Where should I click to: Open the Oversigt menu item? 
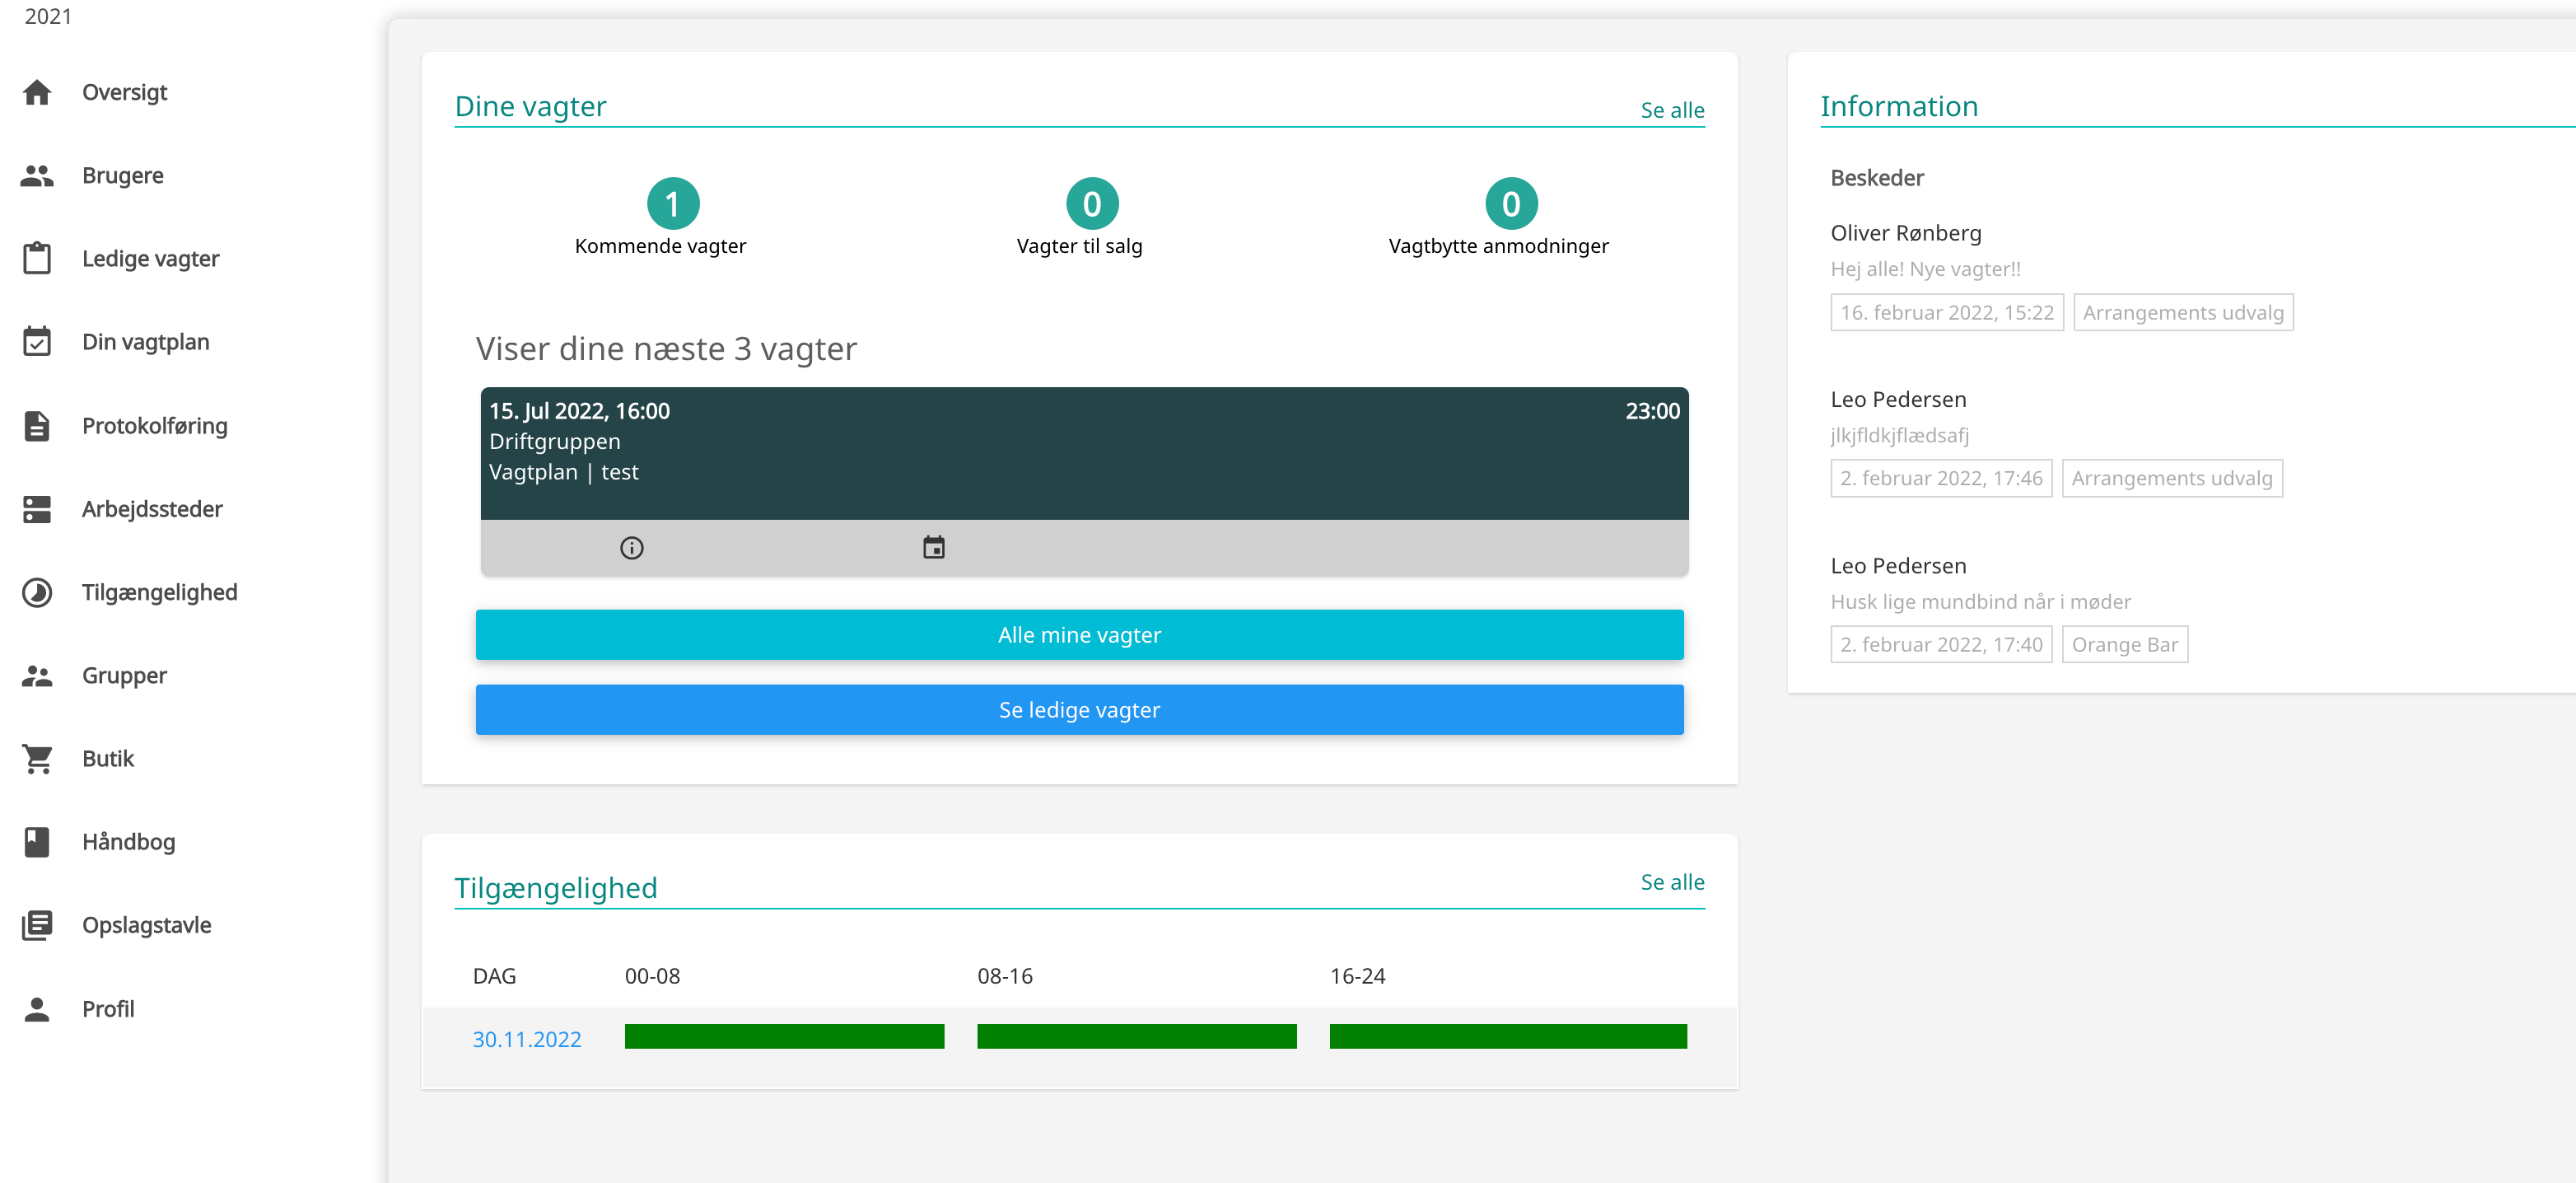tap(125, 92)
